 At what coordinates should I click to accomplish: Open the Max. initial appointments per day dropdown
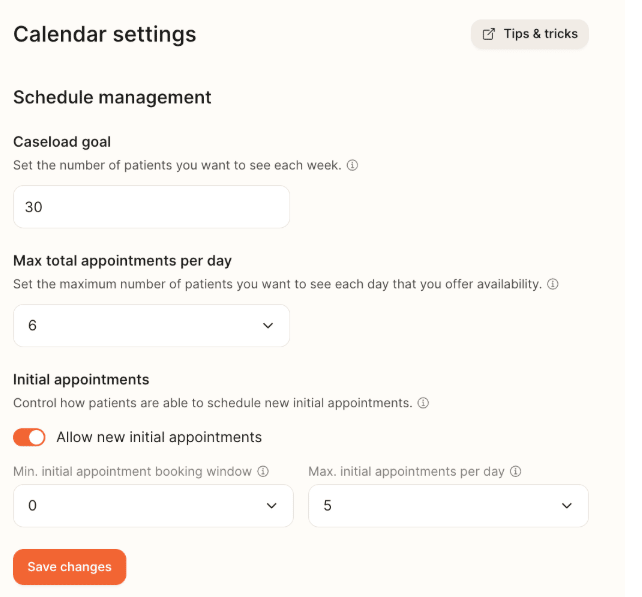(448, 506)
